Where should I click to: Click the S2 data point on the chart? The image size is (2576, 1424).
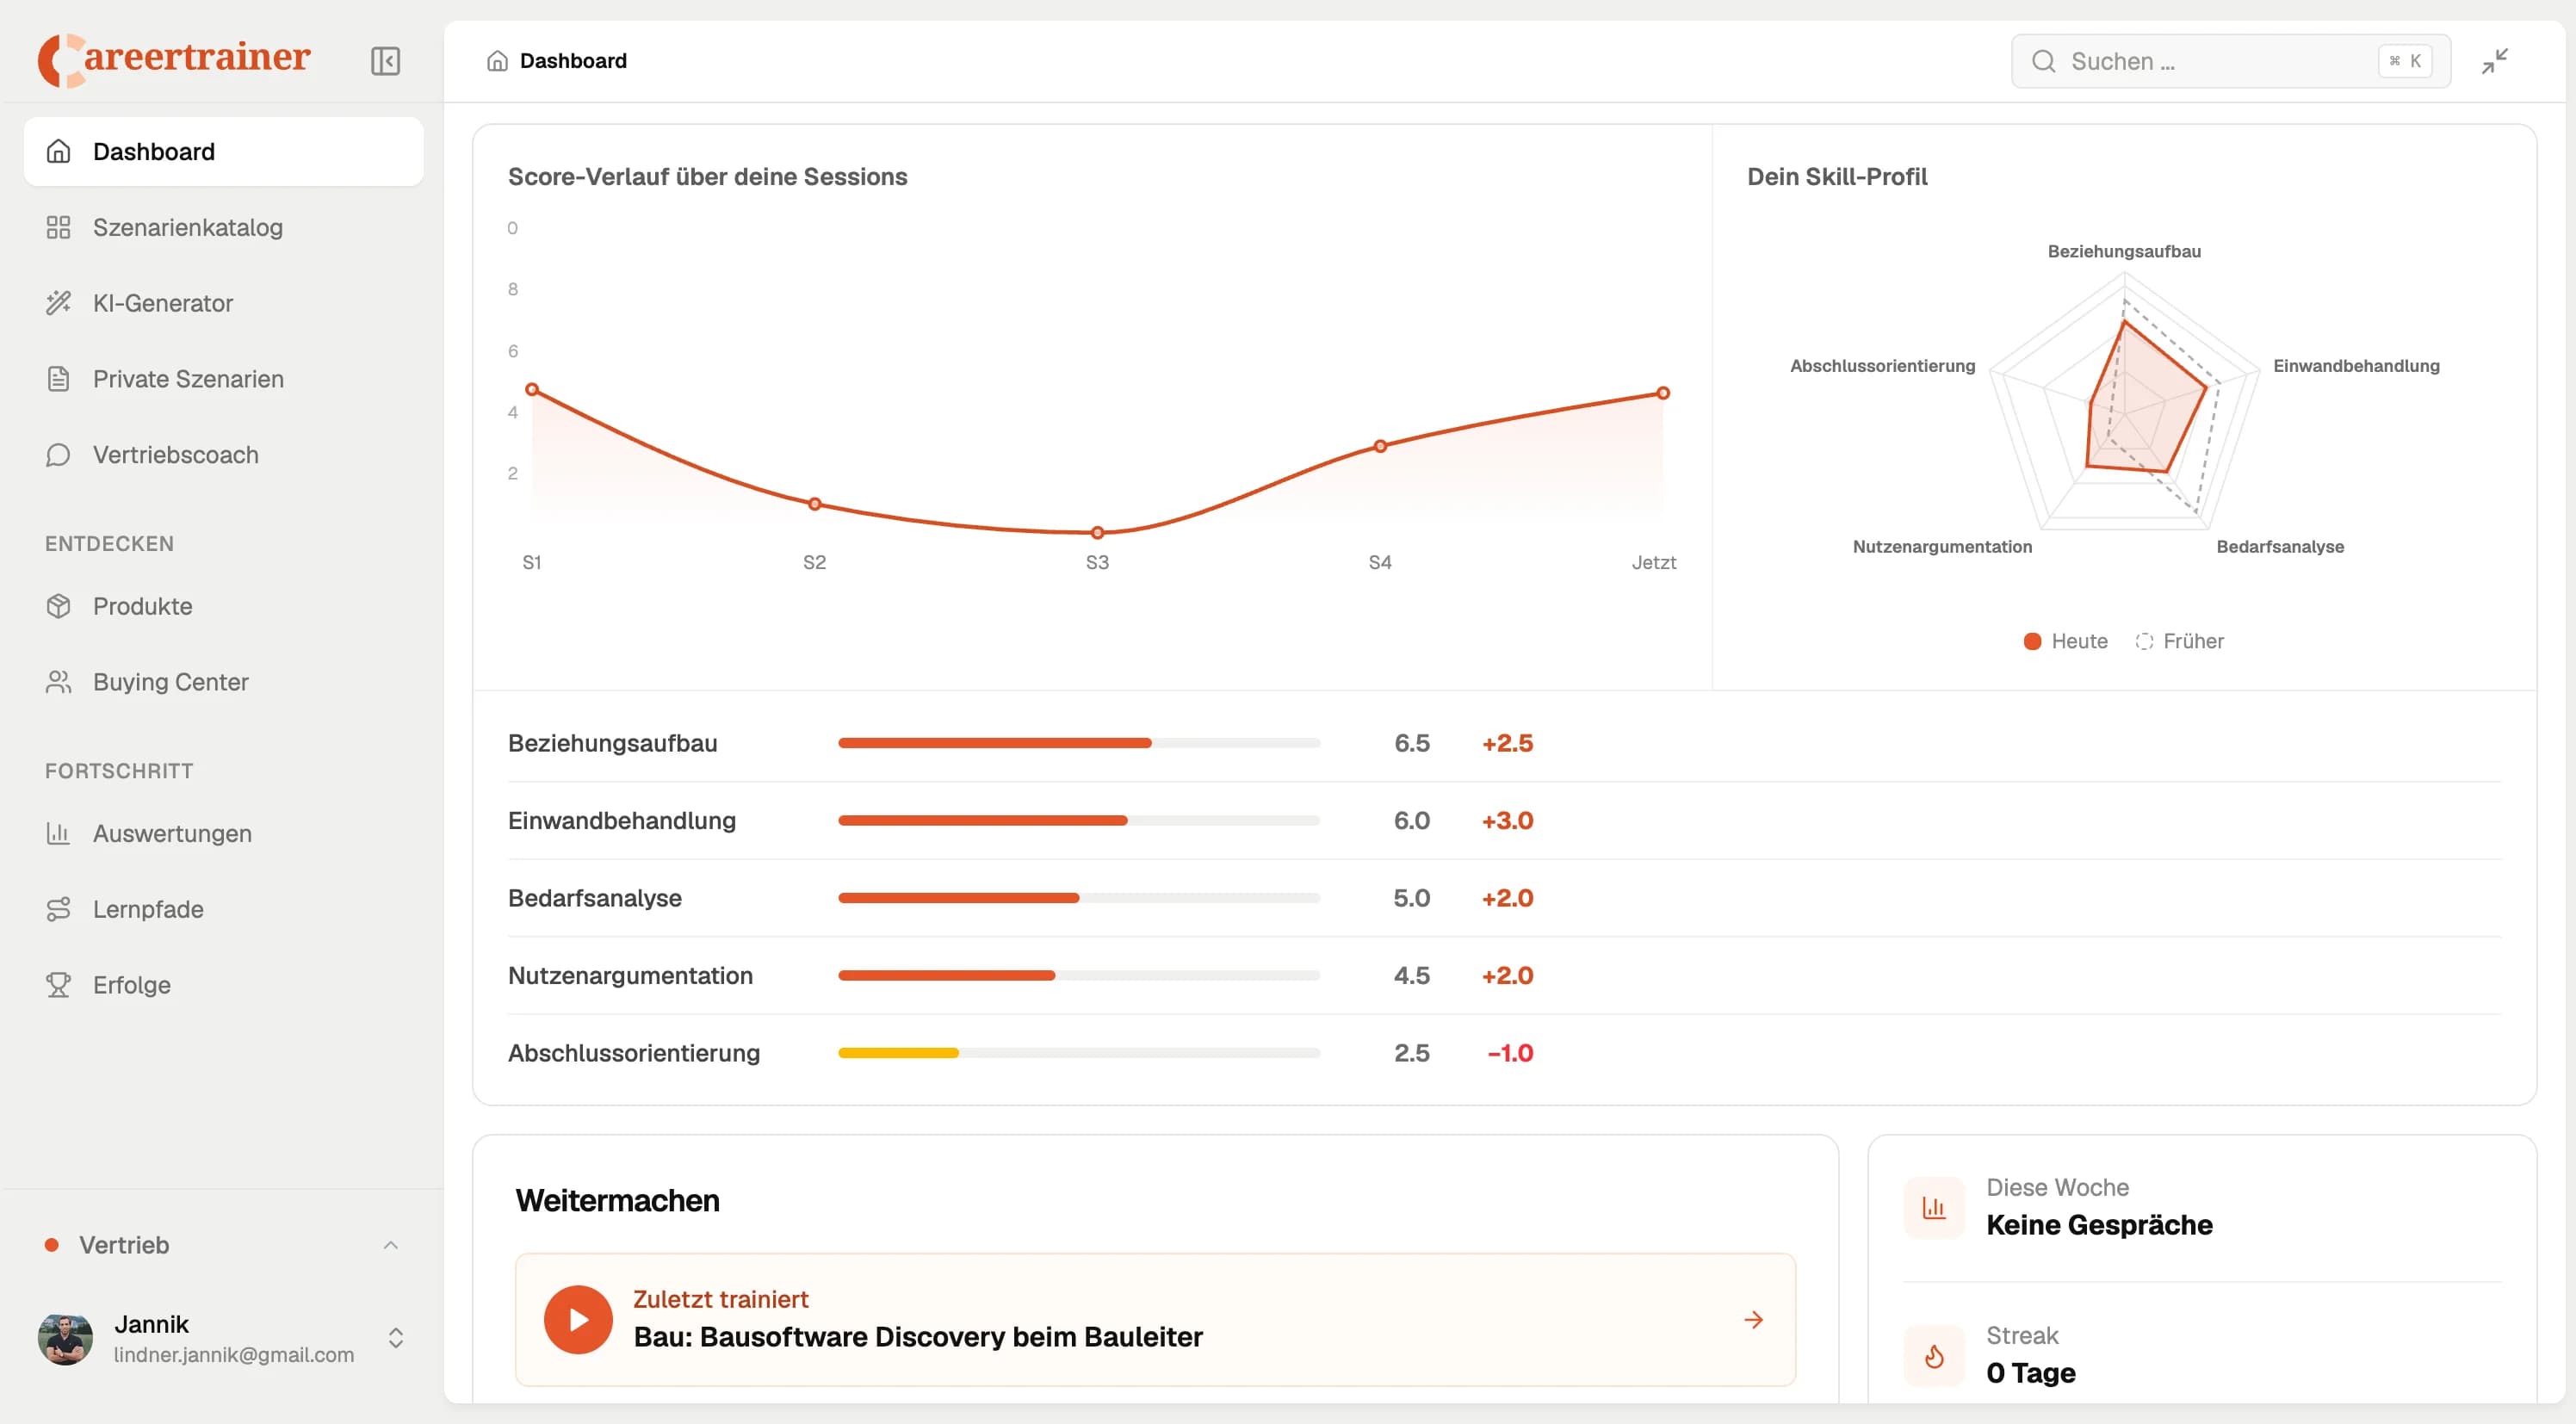(x=815, y=504)
